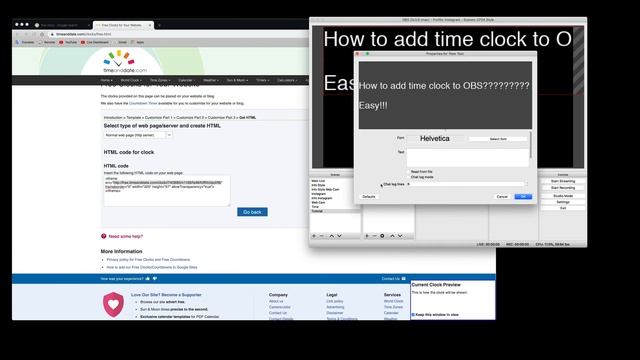Screen dimensions: 640x360
Task: Click the OBS Settings button
Action: coord(563,202)
